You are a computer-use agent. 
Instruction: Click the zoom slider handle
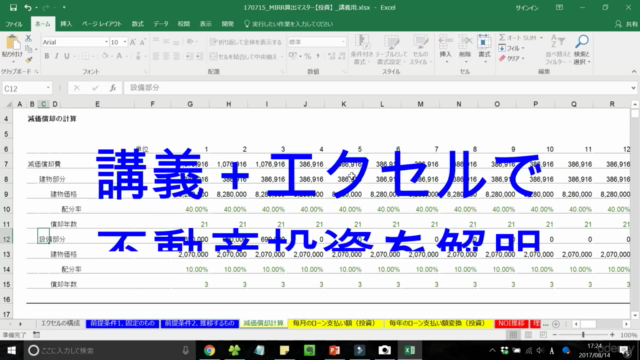pyautogui.click(x=583, y=335)
